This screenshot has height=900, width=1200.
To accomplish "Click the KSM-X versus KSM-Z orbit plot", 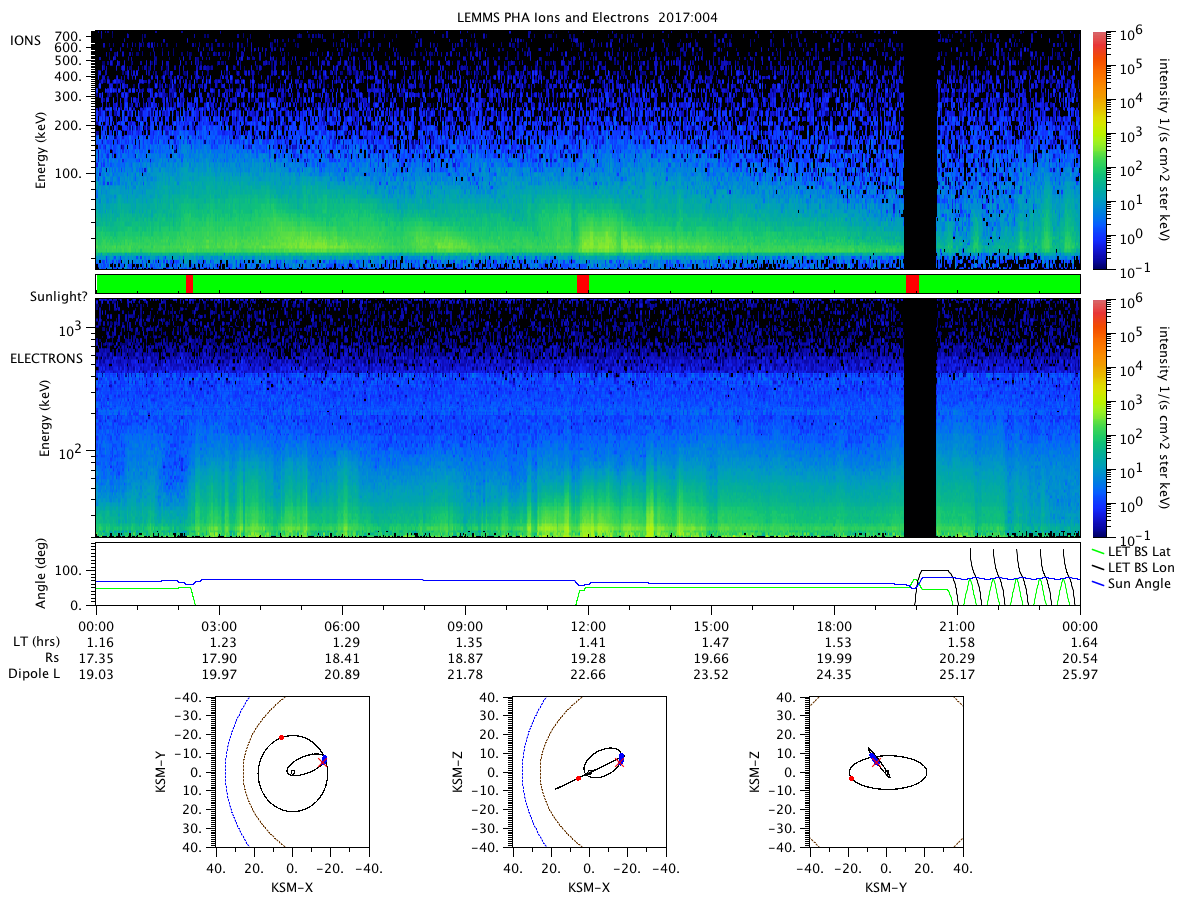I will click(589, 772).
